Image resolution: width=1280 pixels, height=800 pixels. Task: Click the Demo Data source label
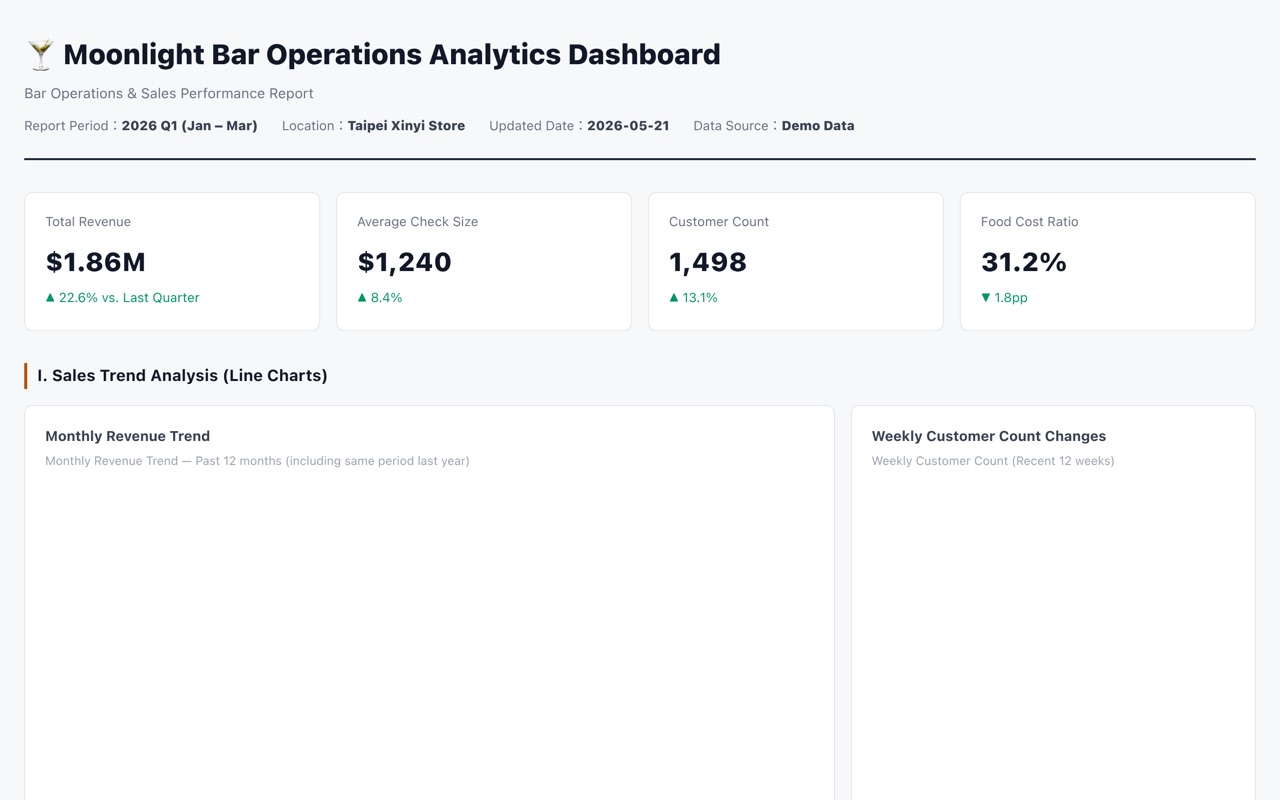tap(818, 126)
